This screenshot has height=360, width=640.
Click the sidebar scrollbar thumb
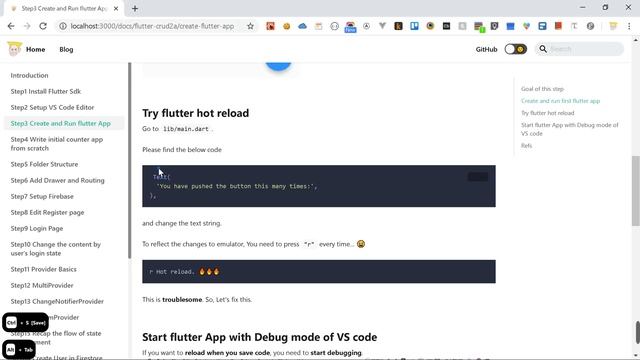tap(130, 160)
